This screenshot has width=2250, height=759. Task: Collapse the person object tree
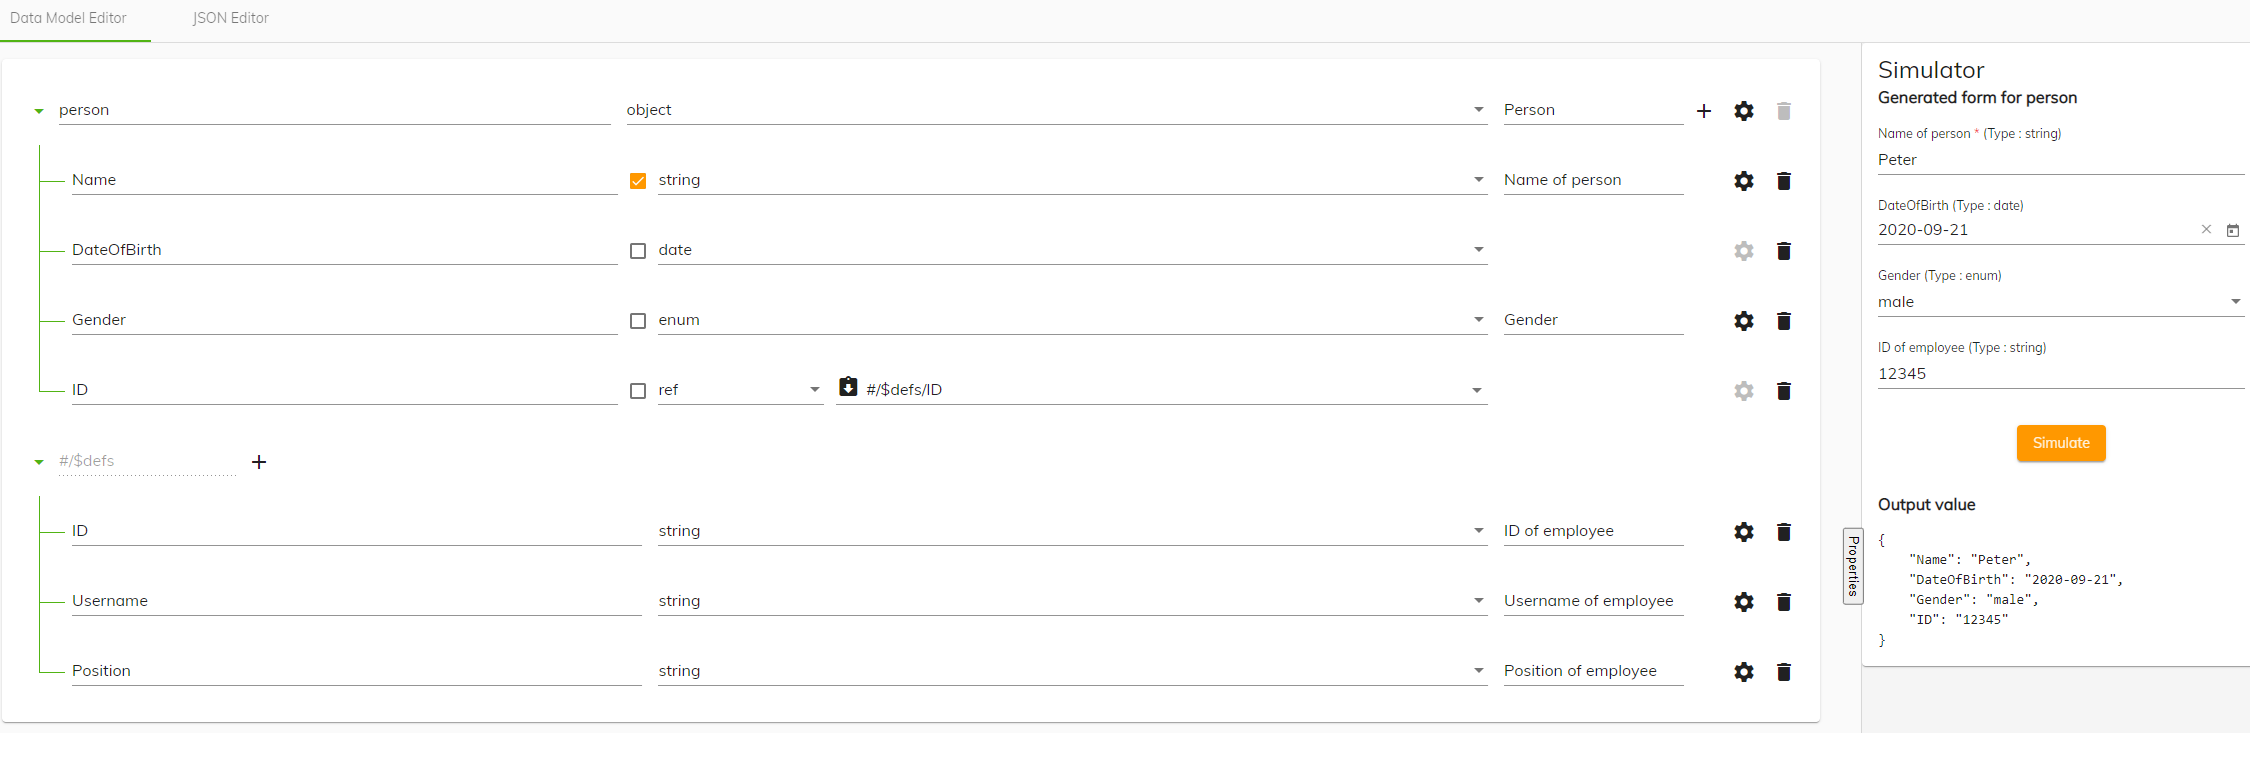(x=39, y=111)
